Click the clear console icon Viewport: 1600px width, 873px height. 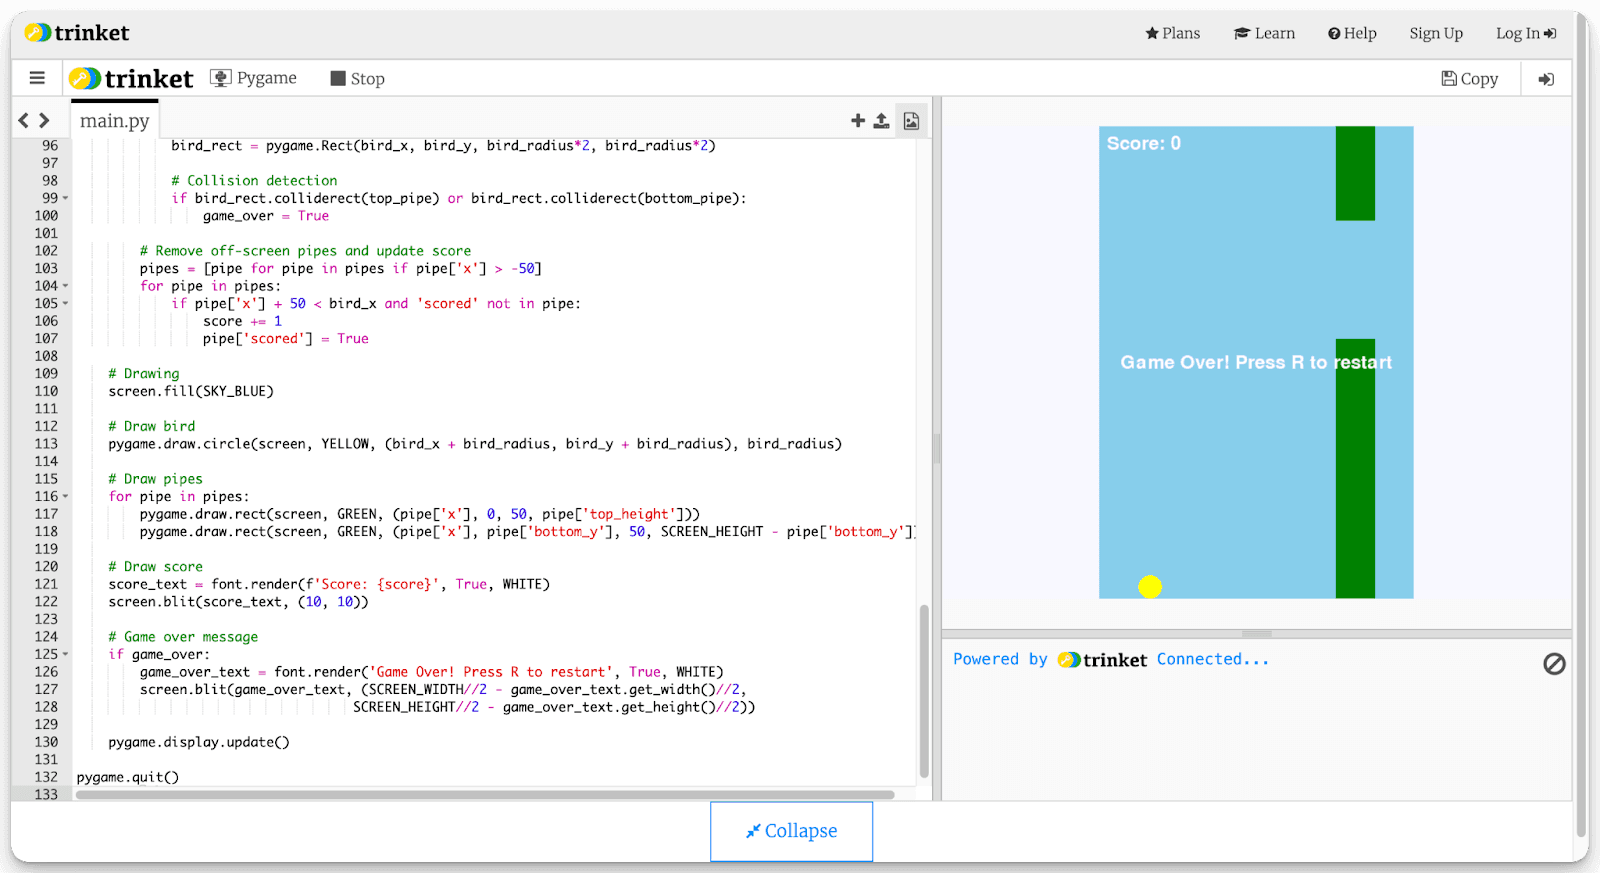point(1554,664)
